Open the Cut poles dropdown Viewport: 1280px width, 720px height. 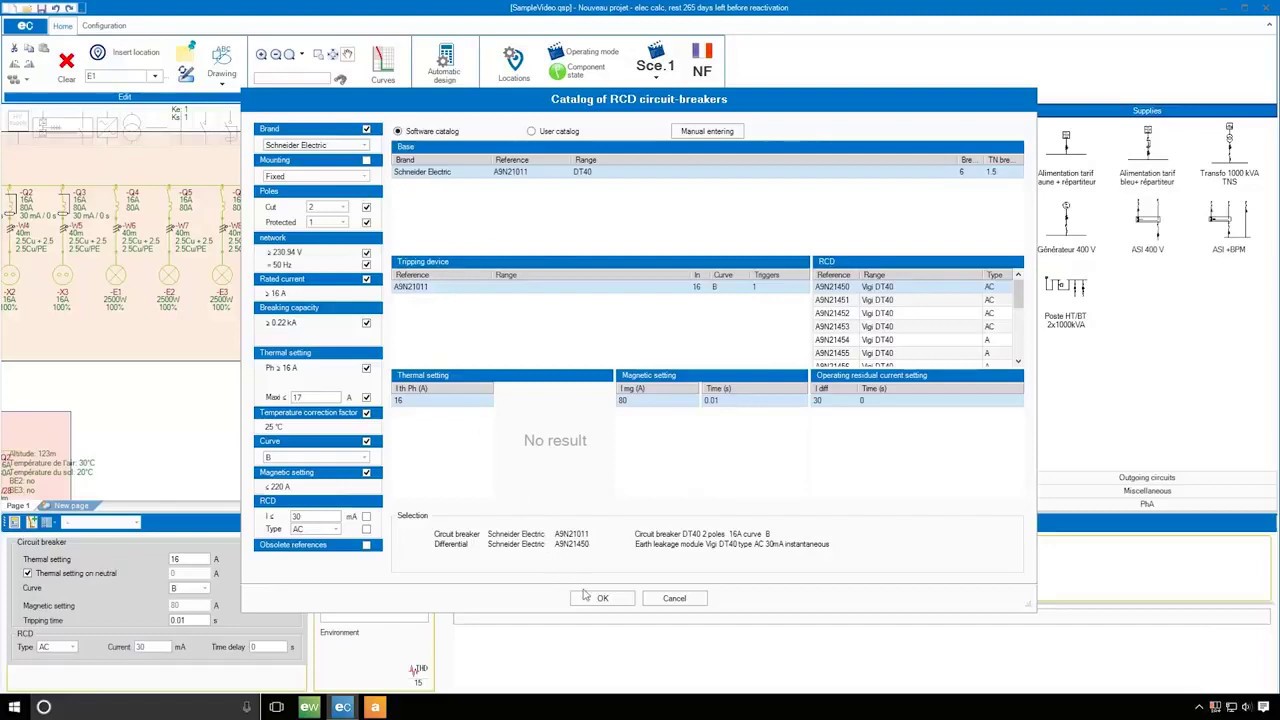(328, 207)
